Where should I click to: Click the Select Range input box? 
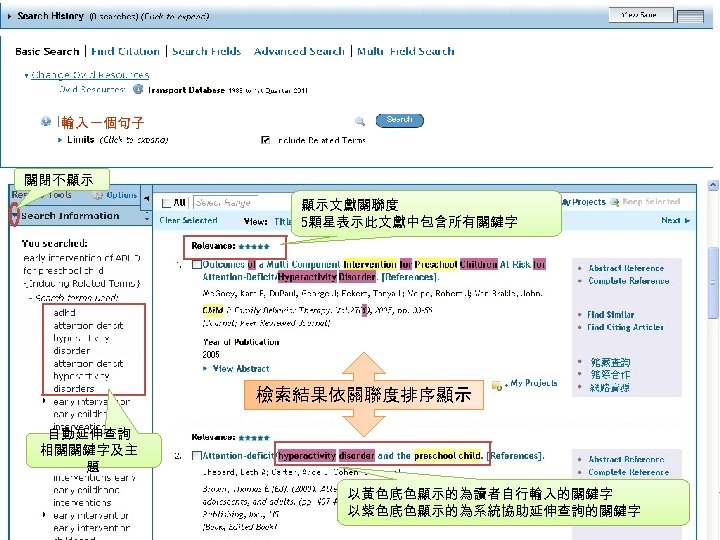(x=225, y=202)
